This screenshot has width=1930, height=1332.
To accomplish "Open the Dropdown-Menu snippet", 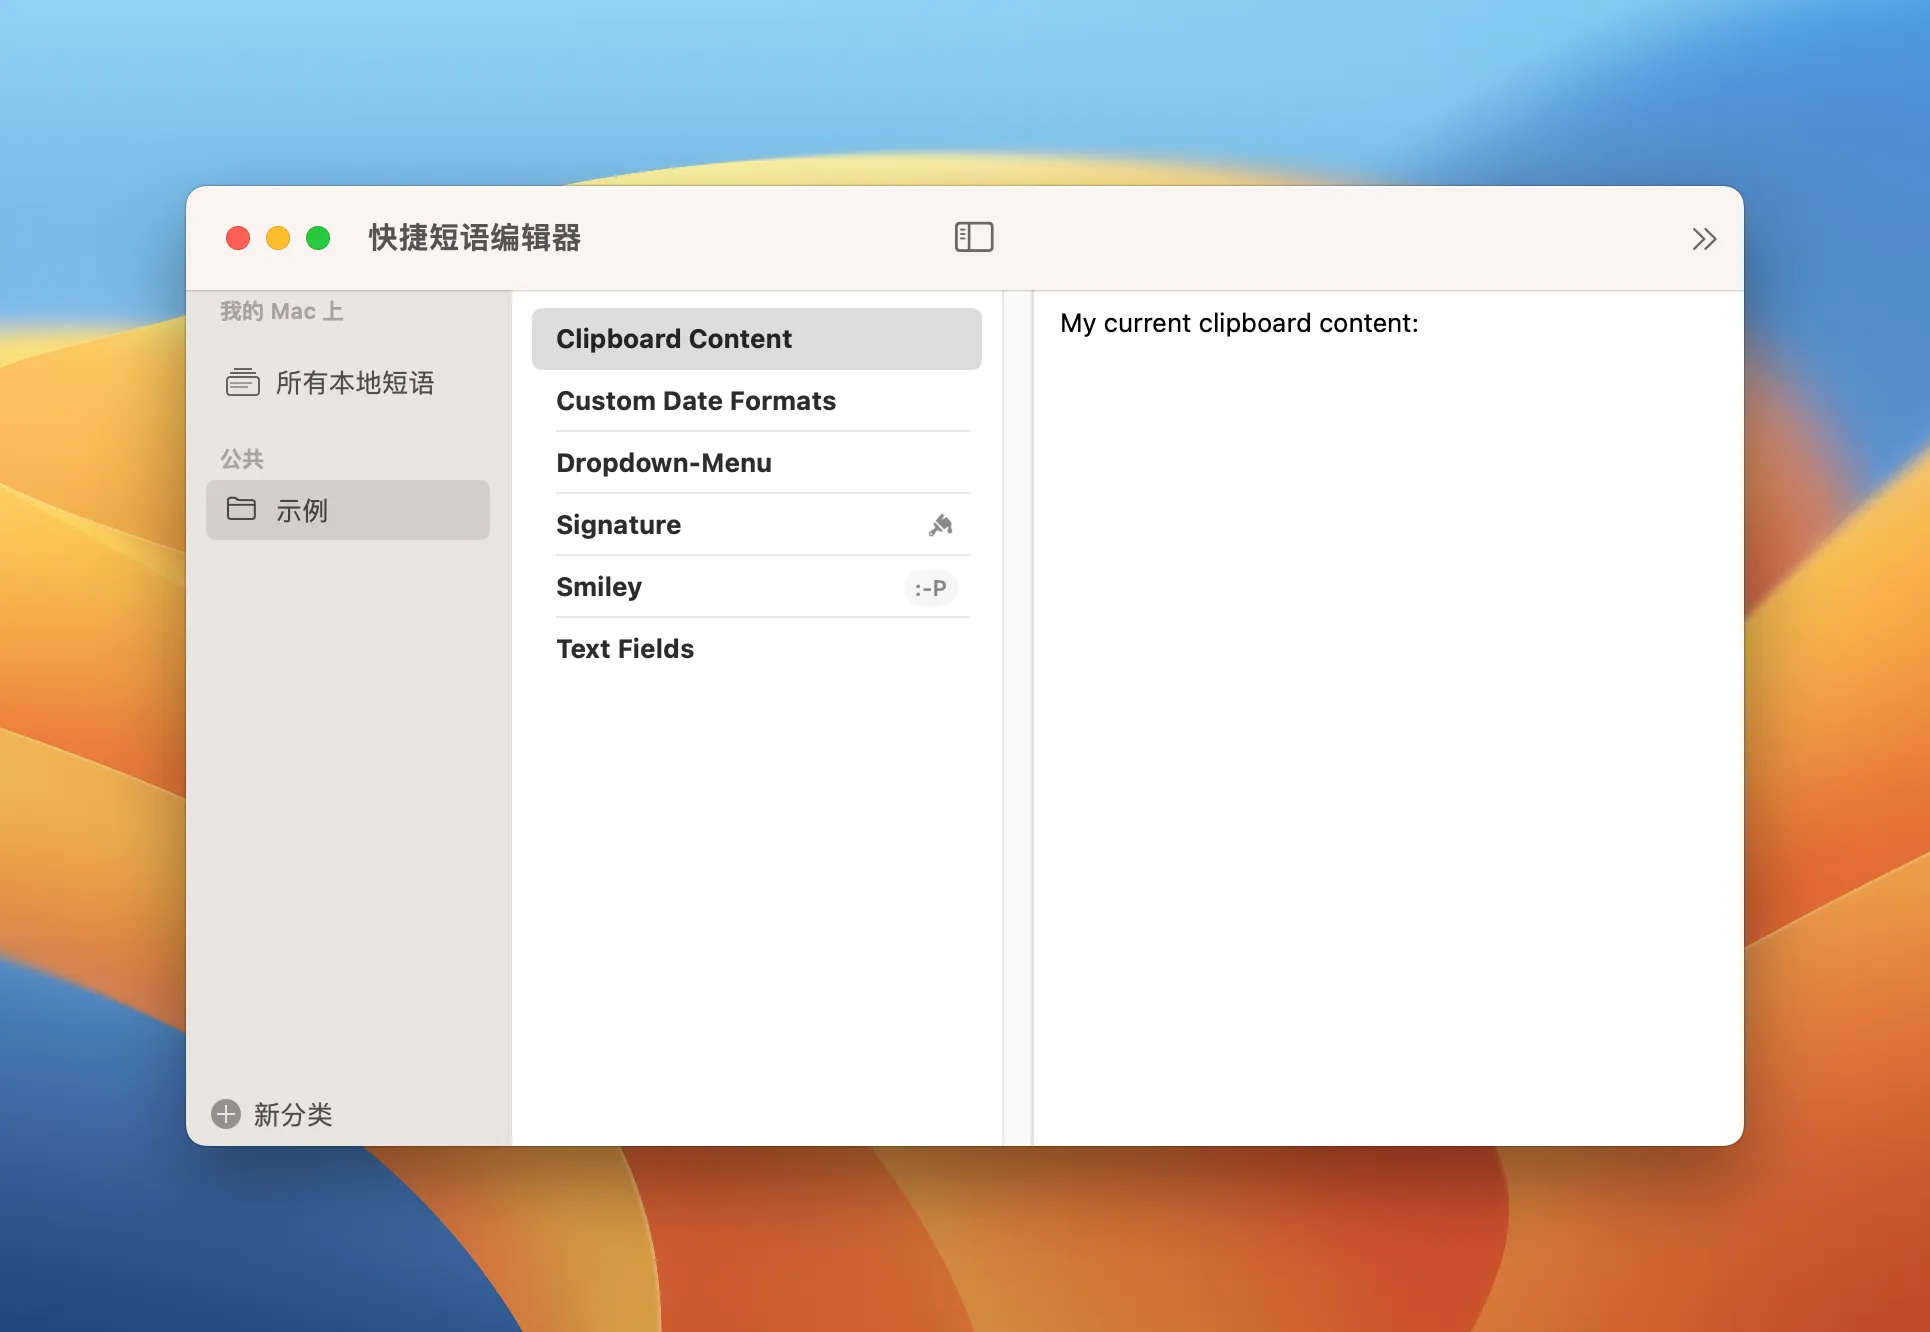I will pos(663,462).
